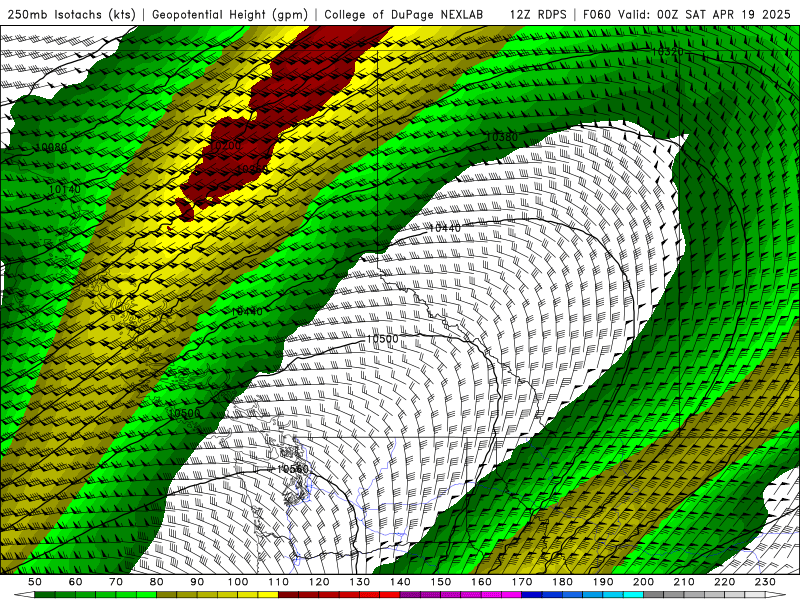Viewport: 800px width, 600px height.
Task: Select the 180 kt label on the color scale
Action: point(562,582)
